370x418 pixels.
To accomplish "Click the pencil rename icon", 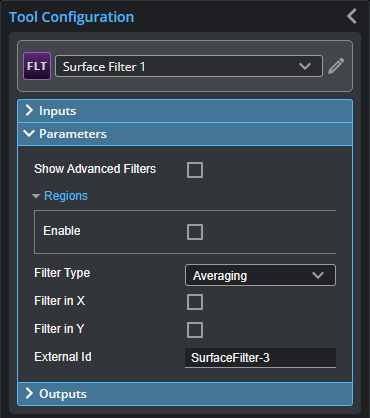I will click(x=336, y=66).
